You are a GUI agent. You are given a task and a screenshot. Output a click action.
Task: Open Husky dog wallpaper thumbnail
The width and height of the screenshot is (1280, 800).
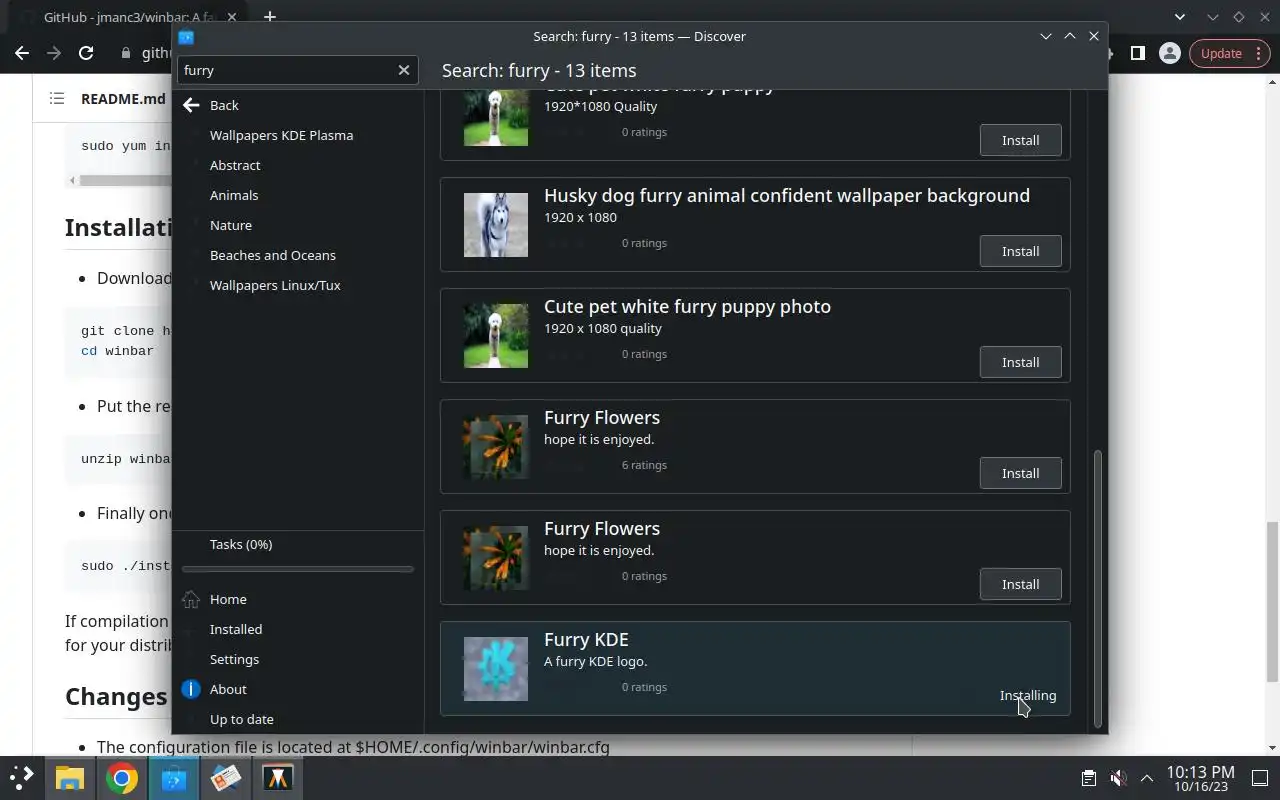click(496, 225)
